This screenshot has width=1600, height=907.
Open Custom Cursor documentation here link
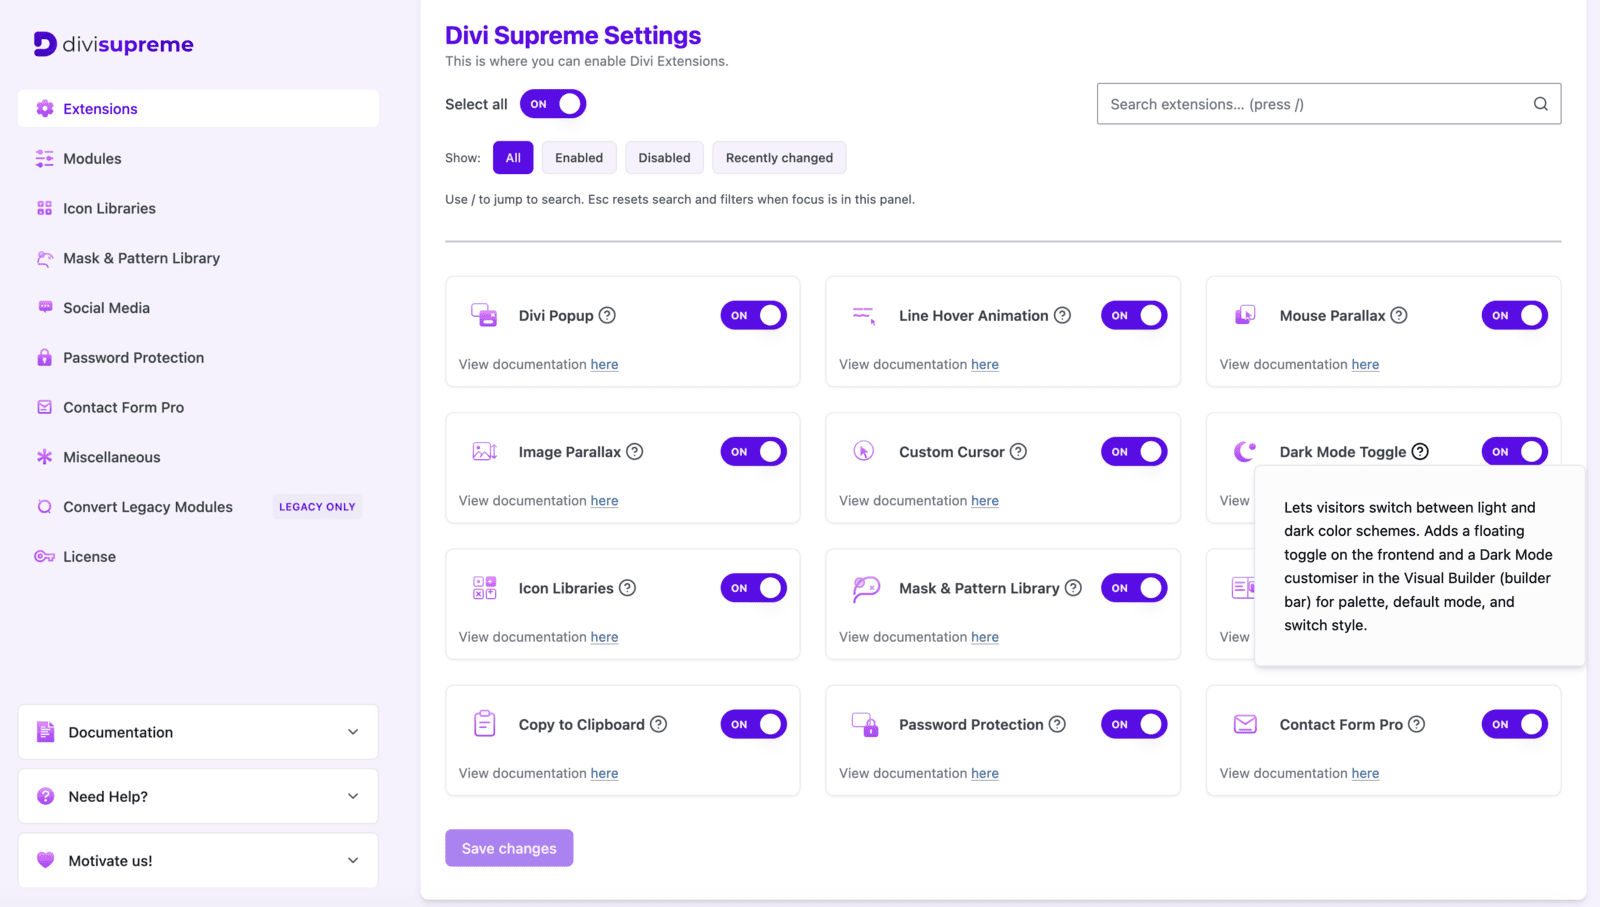[985, 500]
